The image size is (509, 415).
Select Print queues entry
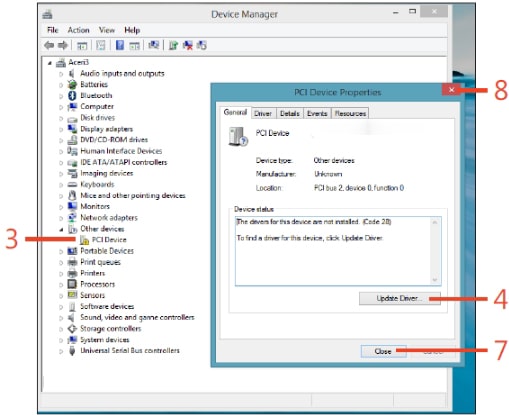tap(100, 262)
